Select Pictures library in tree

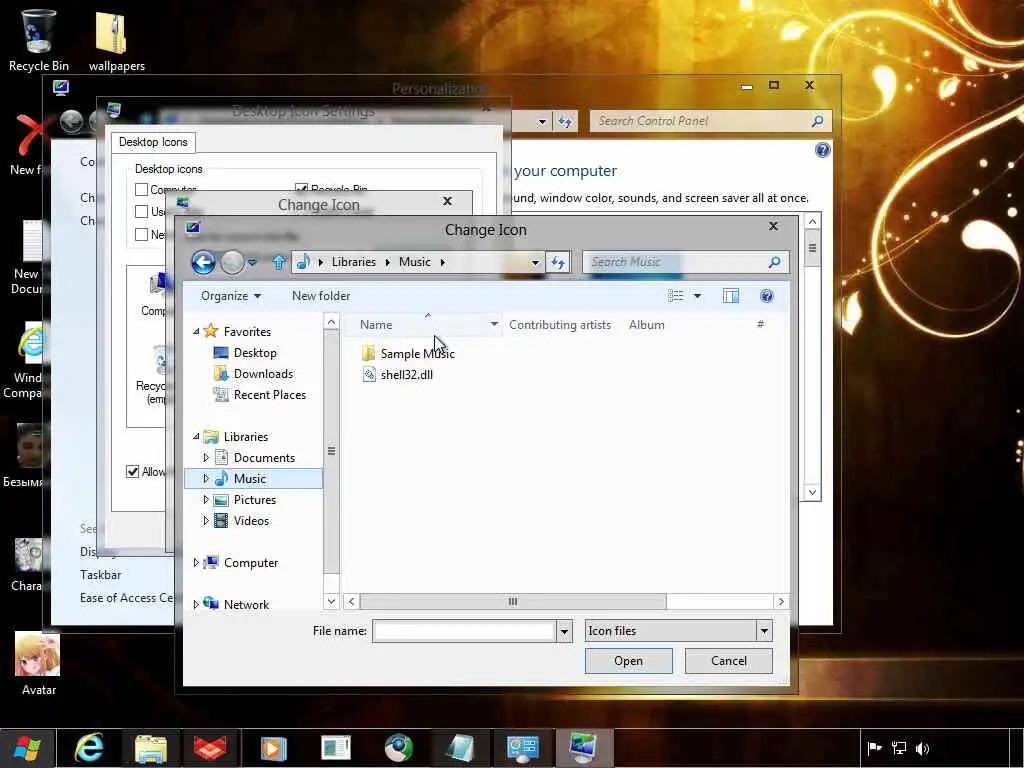(245, 500)
